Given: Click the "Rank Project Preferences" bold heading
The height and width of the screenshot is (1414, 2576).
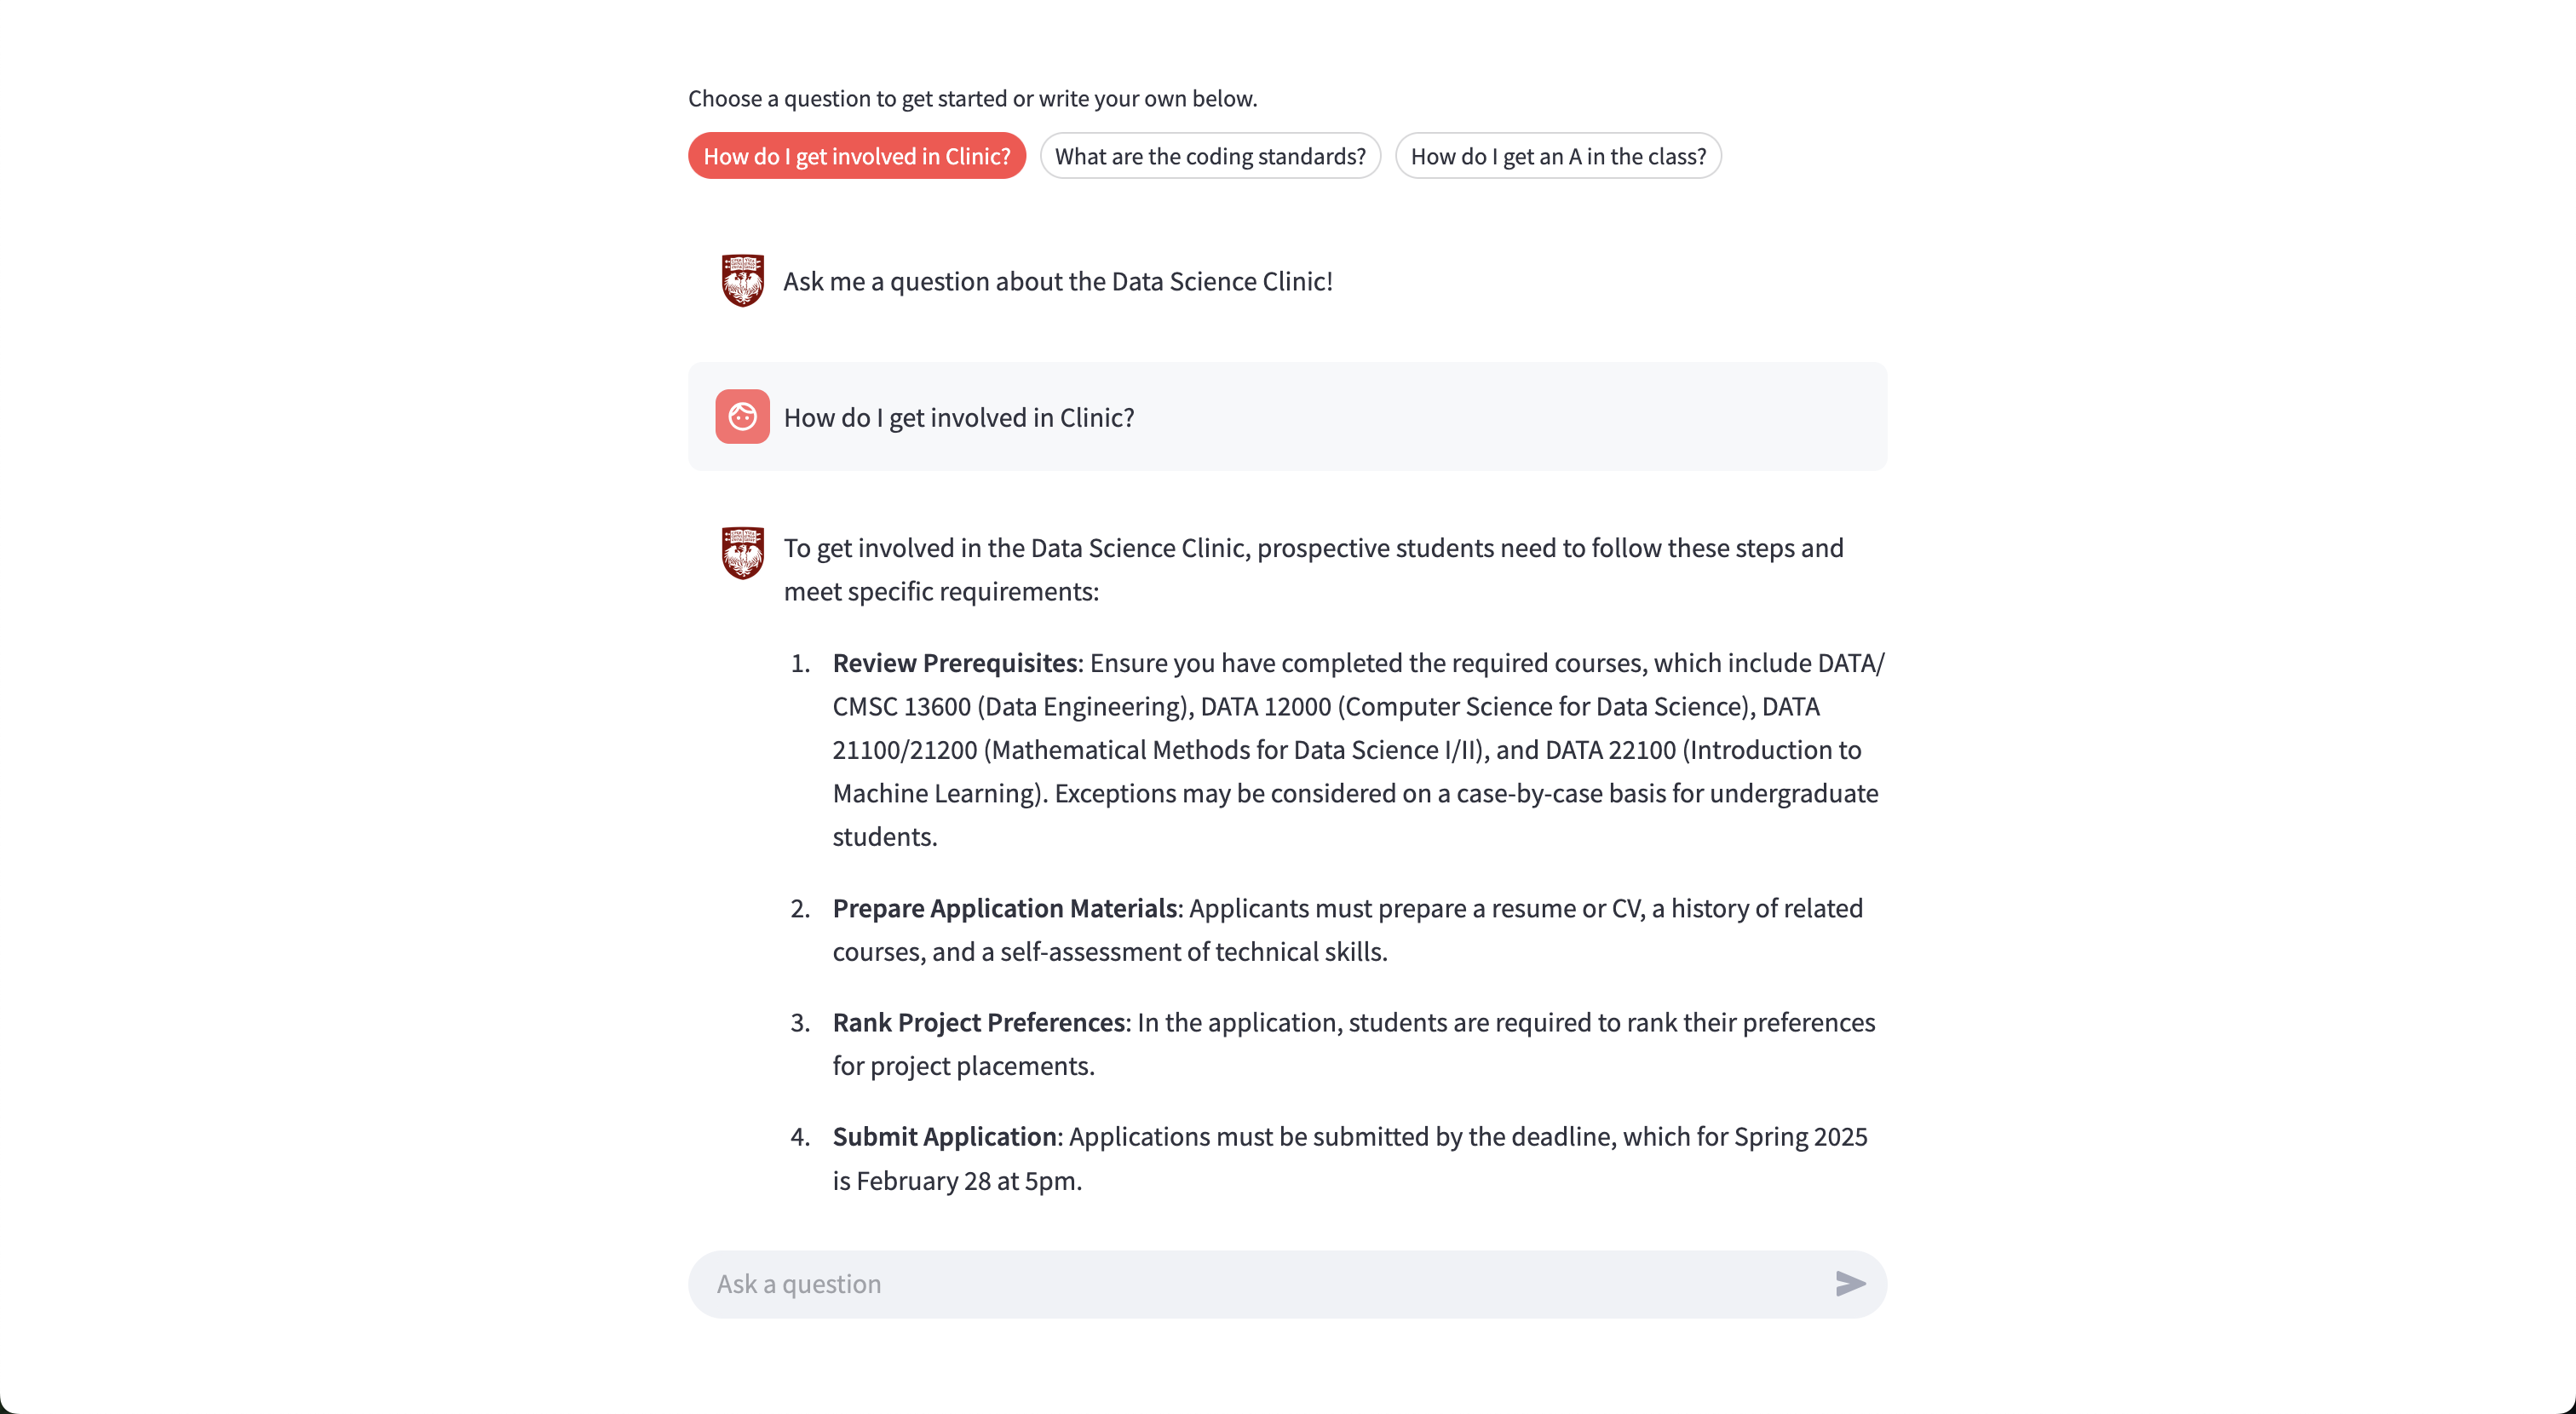Looking at the screenshot, I should click(978, 1022).
